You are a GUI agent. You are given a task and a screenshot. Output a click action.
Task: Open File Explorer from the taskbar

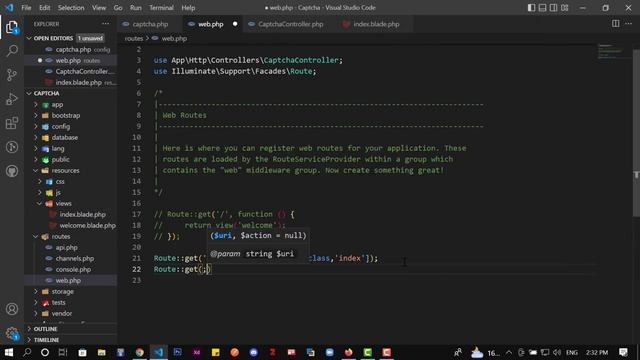101,352
